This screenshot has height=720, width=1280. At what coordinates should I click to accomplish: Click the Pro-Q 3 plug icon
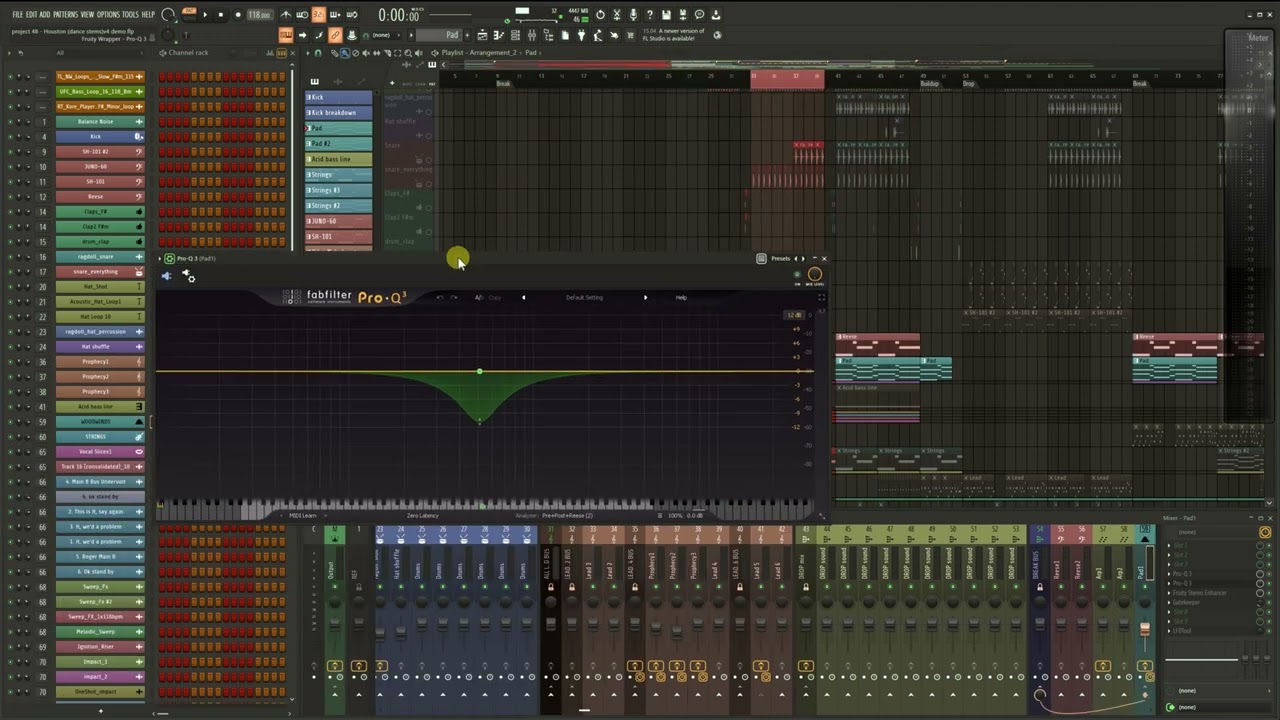[x=166, y=275]
